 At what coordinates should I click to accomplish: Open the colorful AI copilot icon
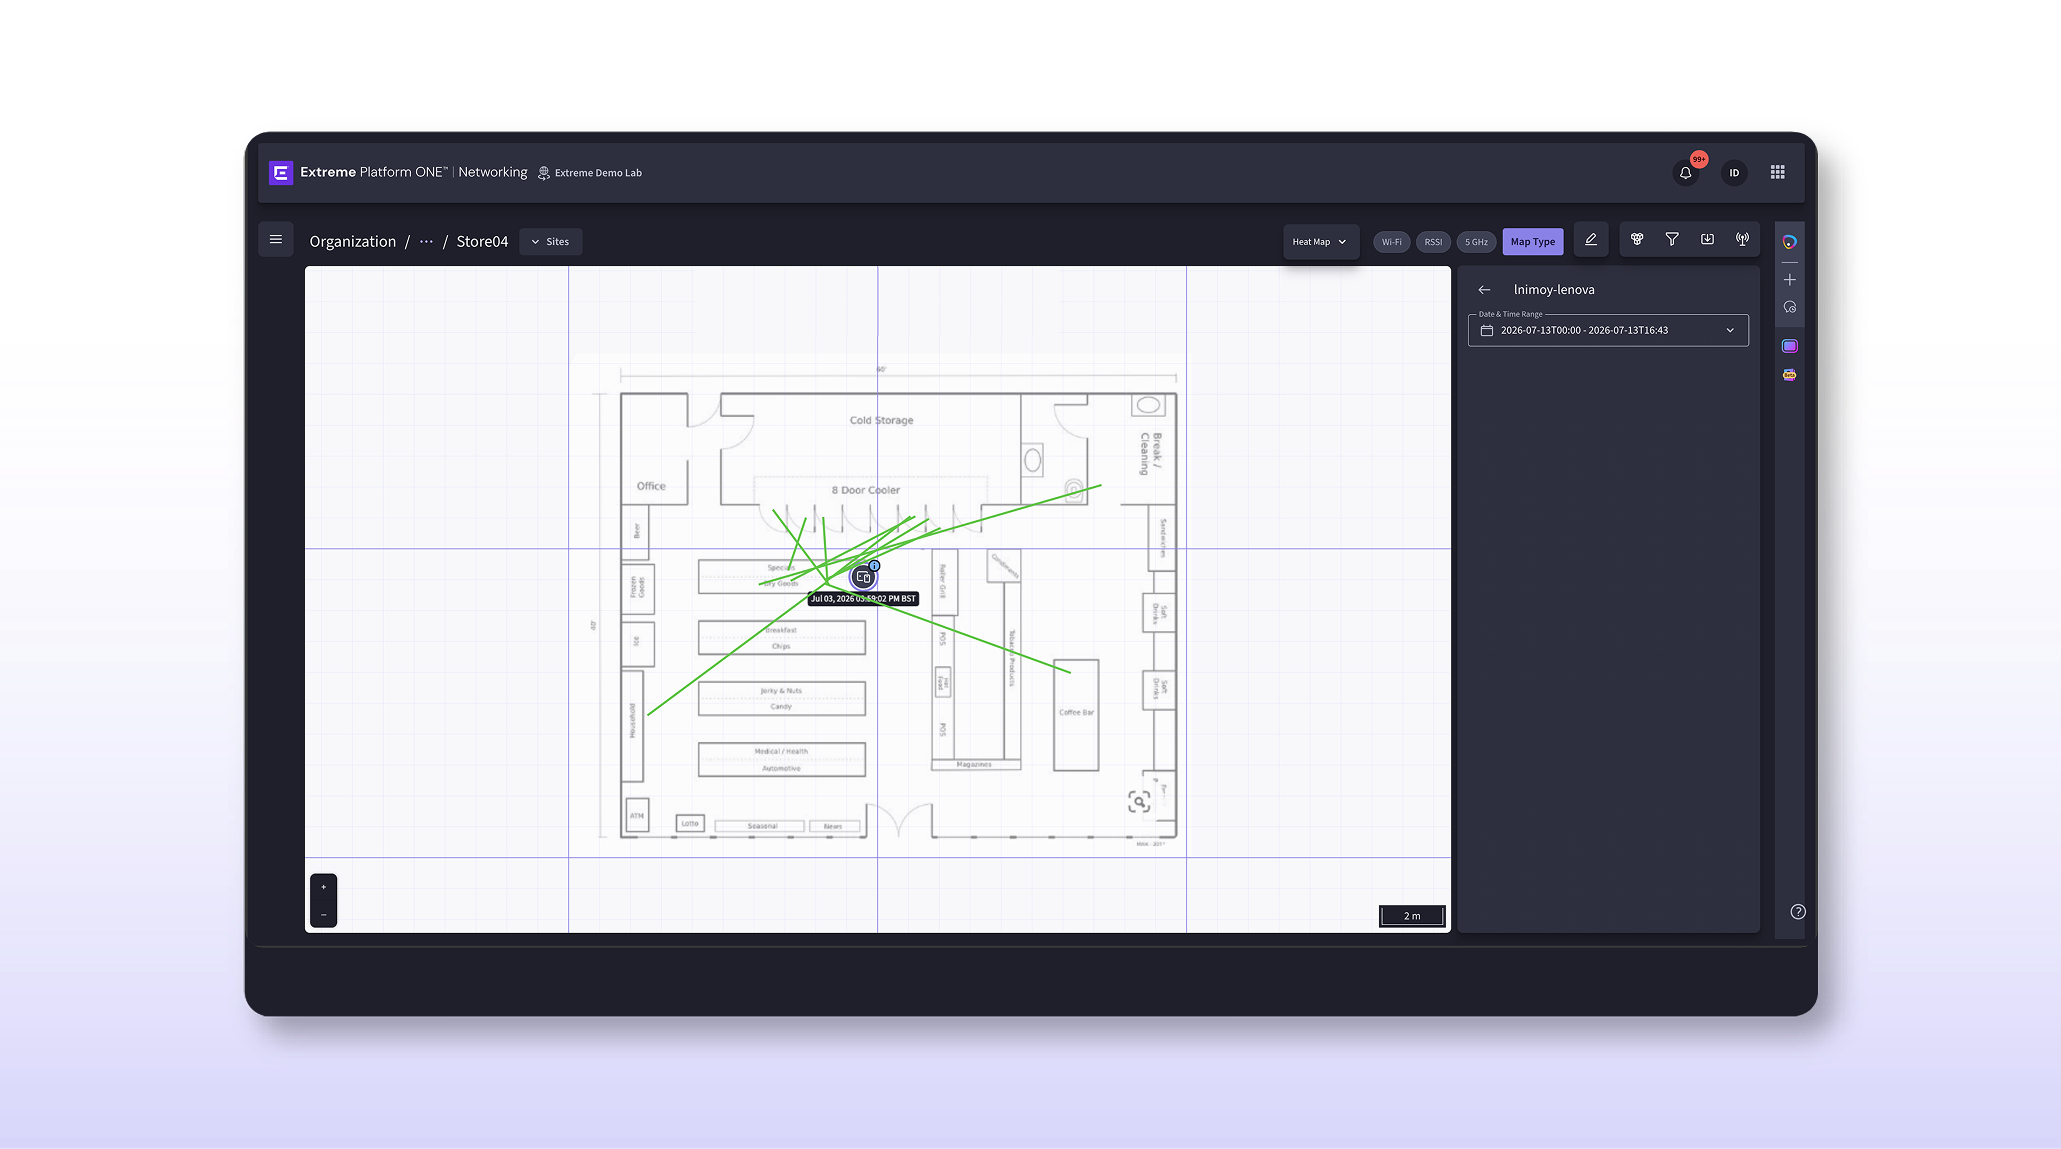tap(1790, 242)
